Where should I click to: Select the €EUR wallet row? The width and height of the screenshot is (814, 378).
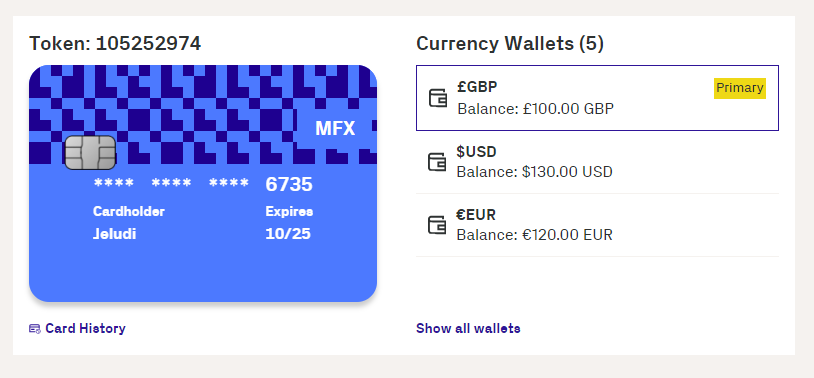[x=598, y=225]
